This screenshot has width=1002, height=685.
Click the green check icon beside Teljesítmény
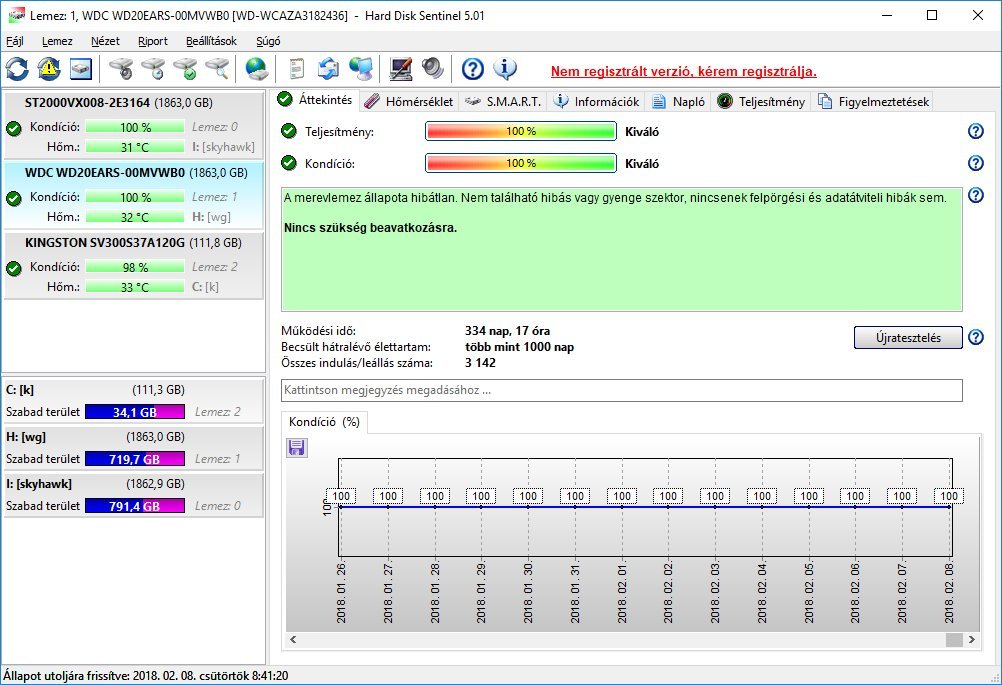pos(289,131)
